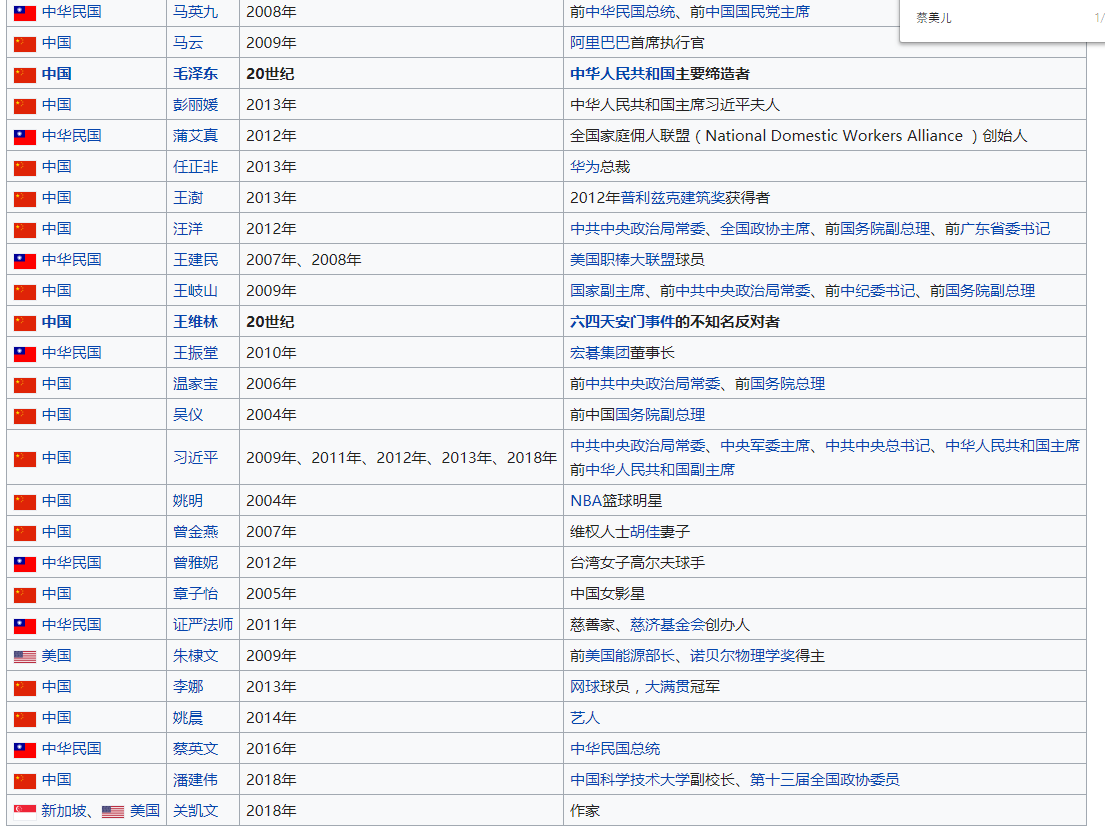1105x840 pixels.
Task: Click the China flag in 习近平 row
Action: (24, 458)
